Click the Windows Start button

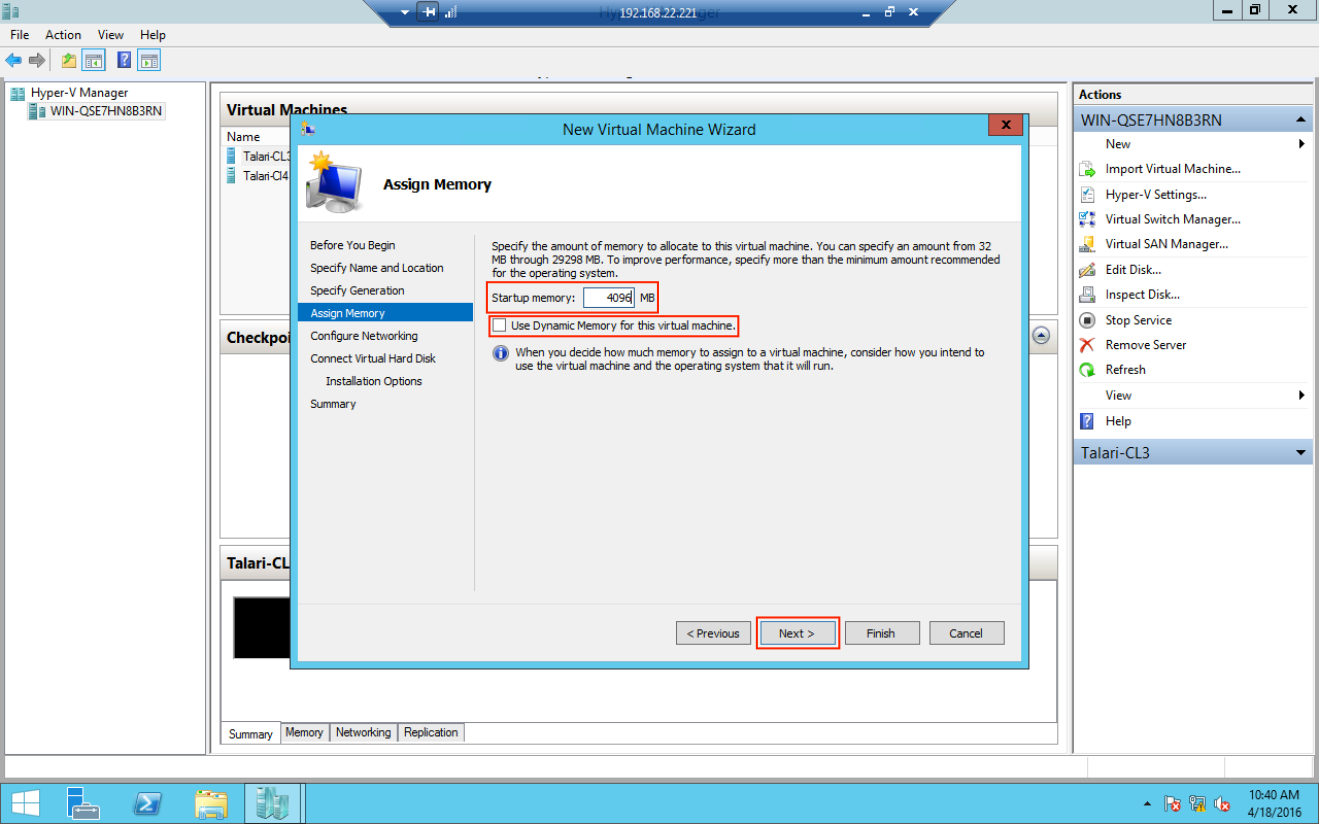[26, 803]
